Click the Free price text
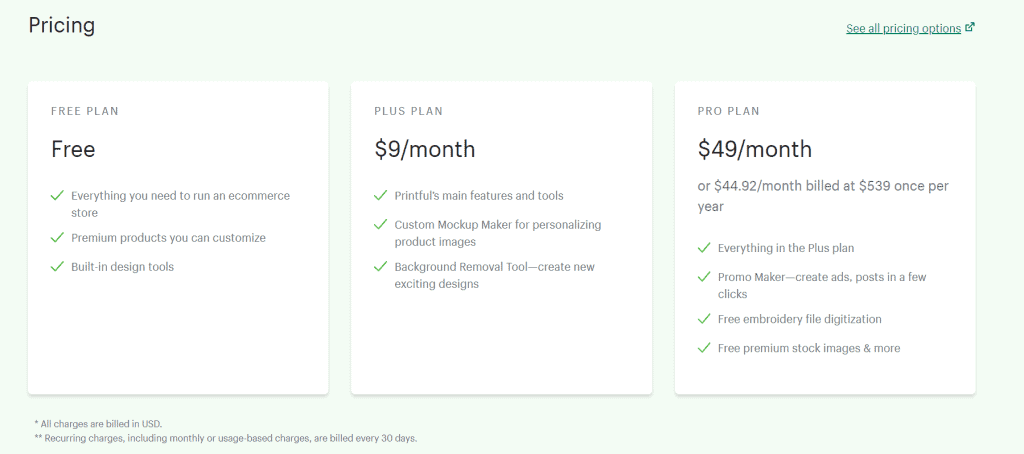The height and width of the screenshot is (454, 1024). 73,150
